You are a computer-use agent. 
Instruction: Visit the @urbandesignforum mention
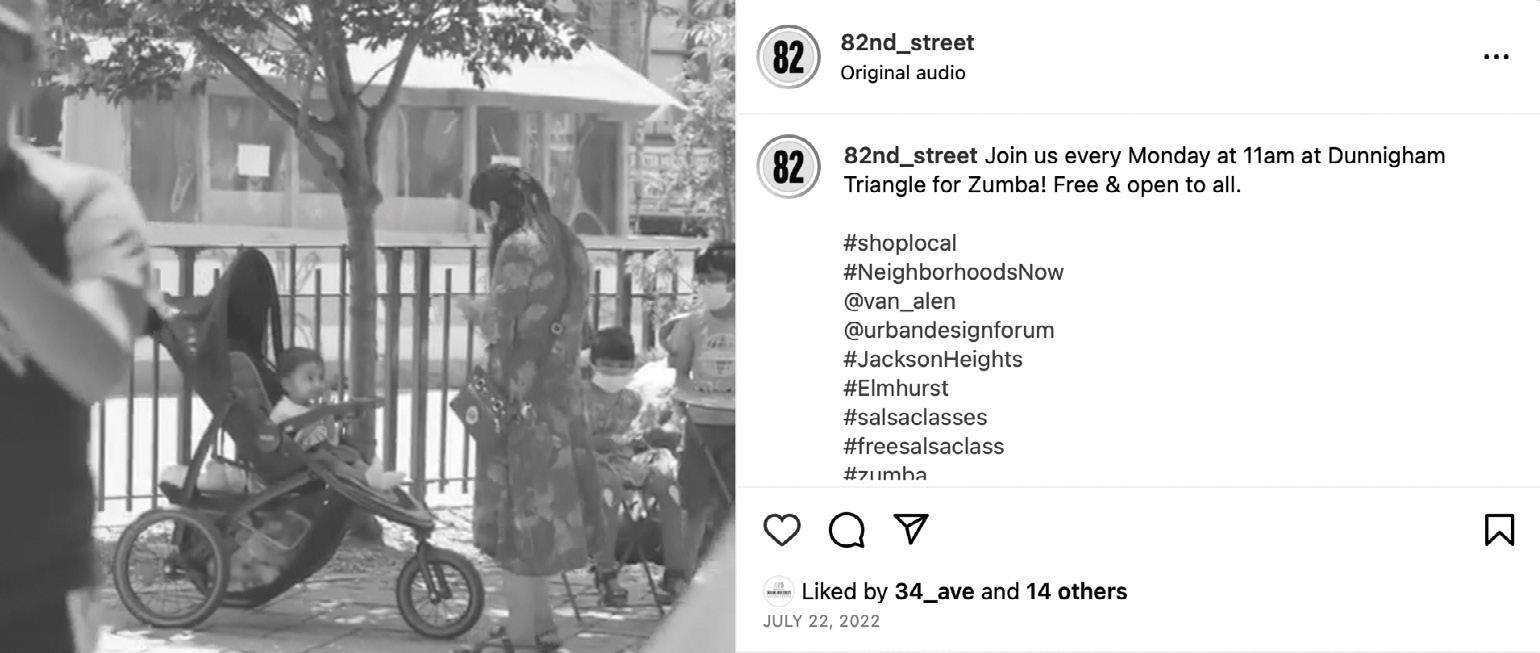(x=949, y=330)
